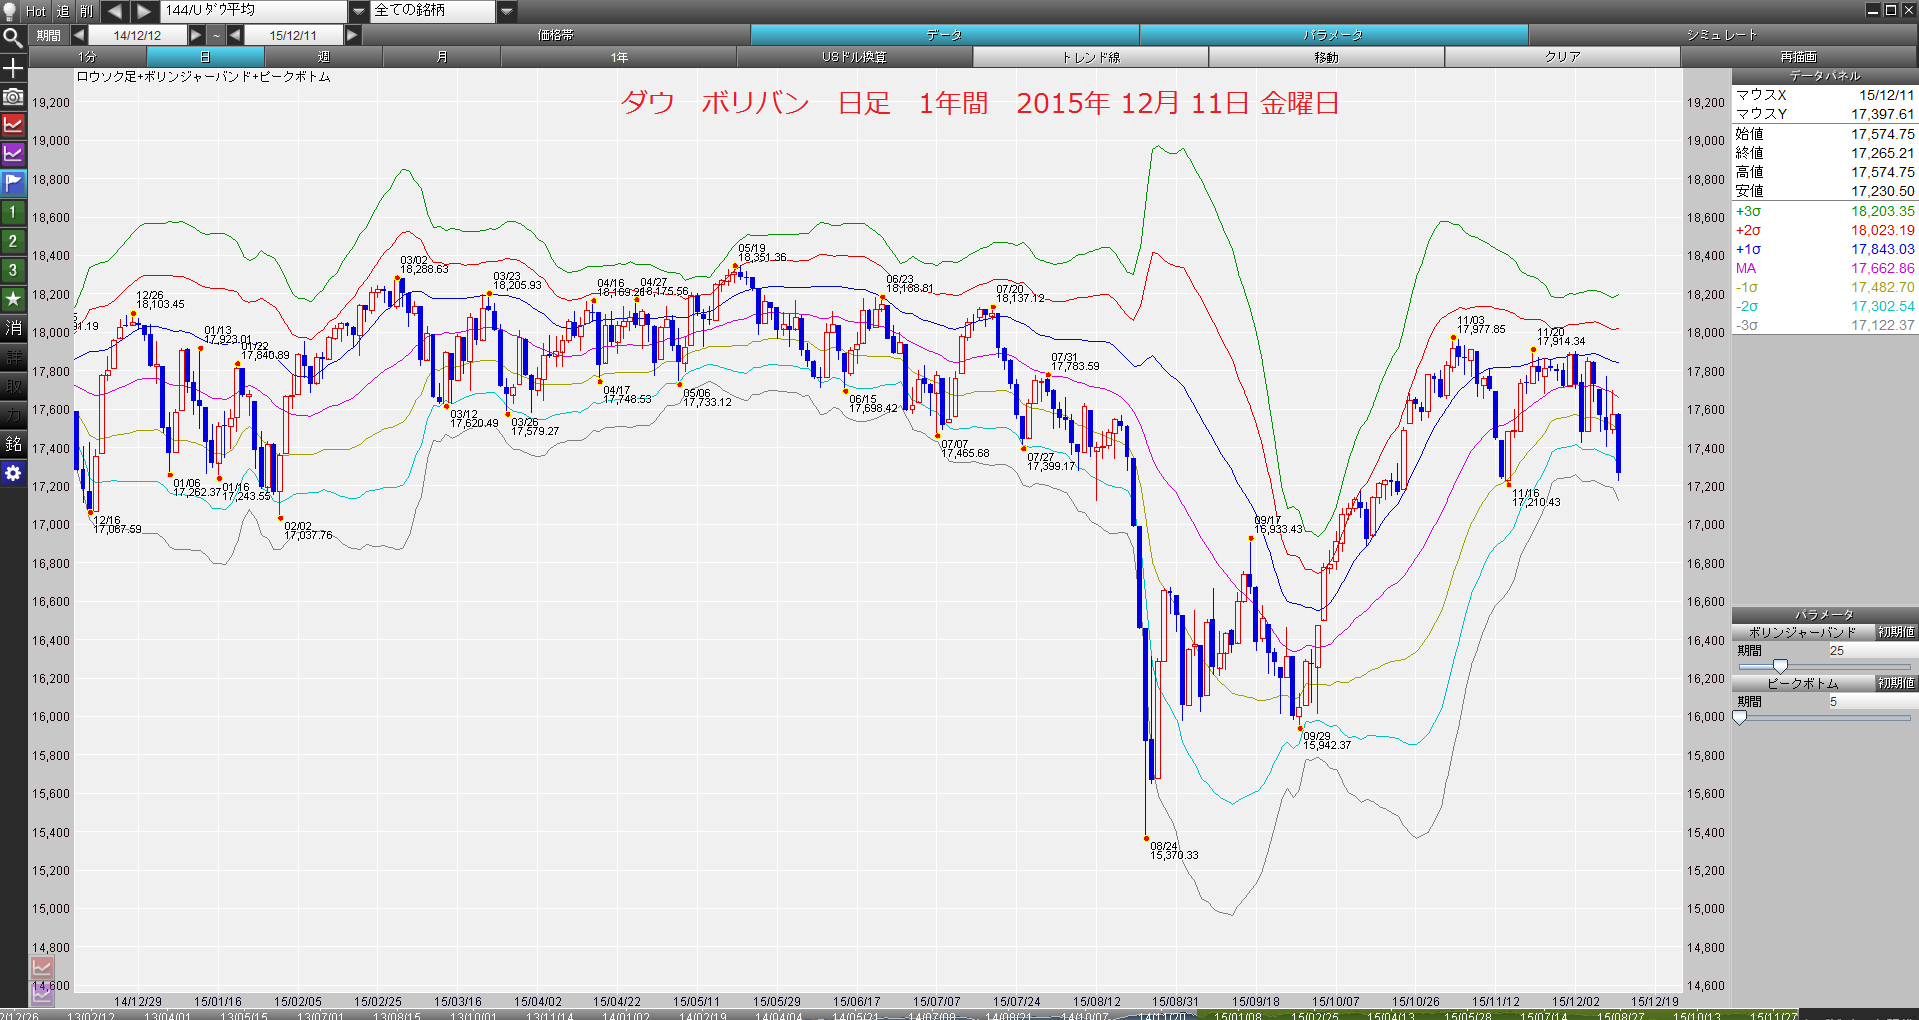Screen dimensions: 1919x1020
Task: Open the シミュレート tab
Action: tap(1722, 35)
